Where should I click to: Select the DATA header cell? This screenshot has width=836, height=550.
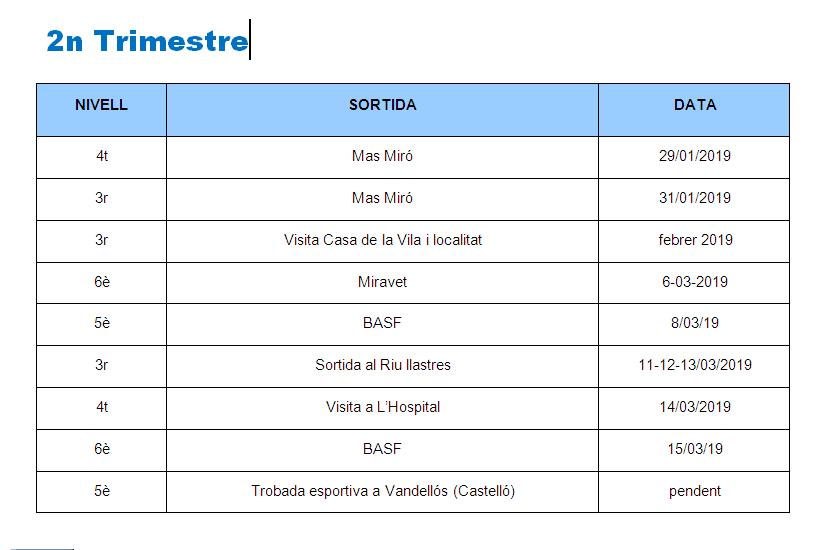[694, 105]
